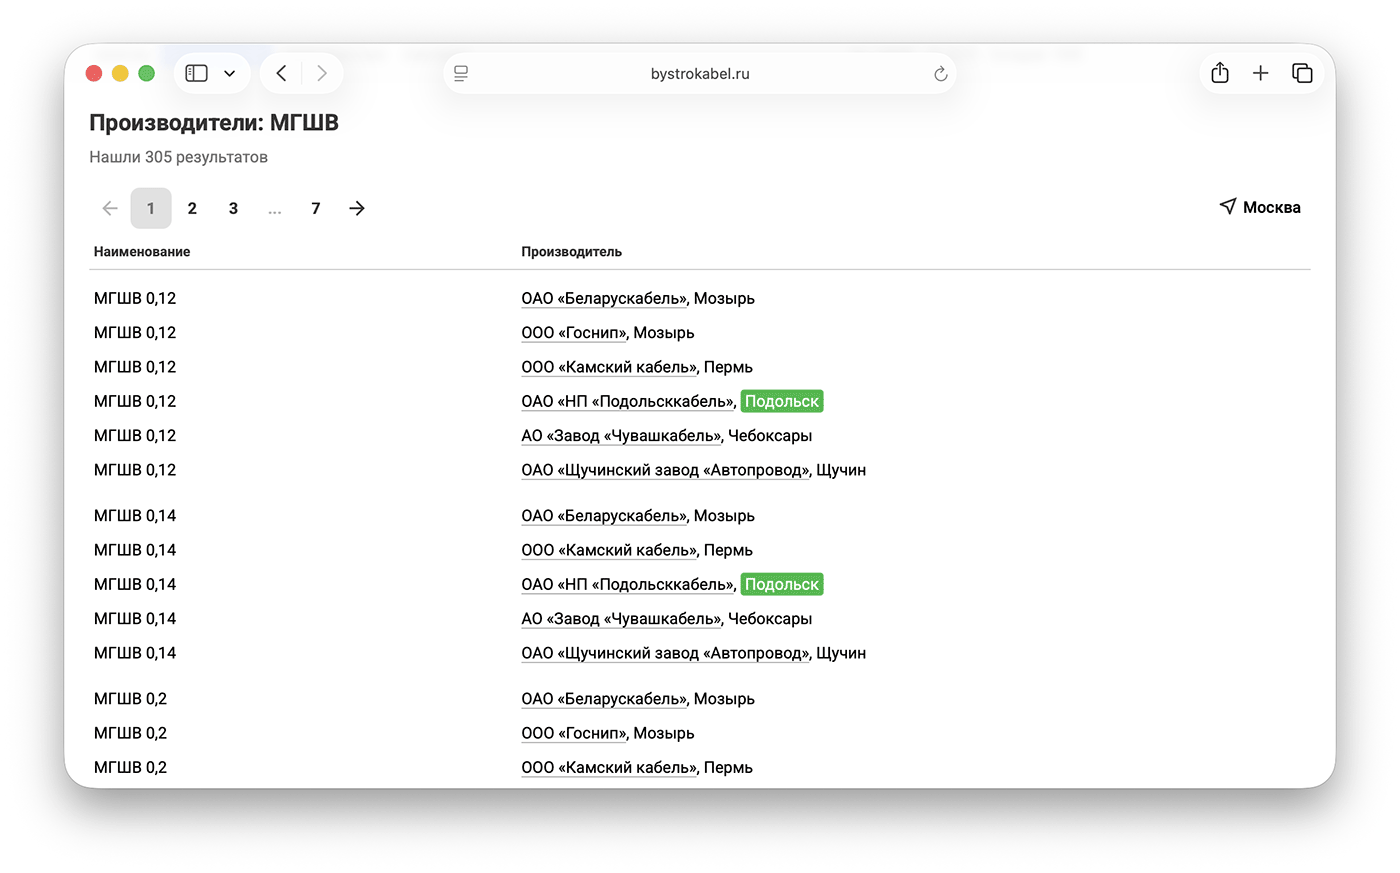Click the 'Производители: МГШВ' page heading
The height and width of the screenshot is (873, 1400).
214,123
